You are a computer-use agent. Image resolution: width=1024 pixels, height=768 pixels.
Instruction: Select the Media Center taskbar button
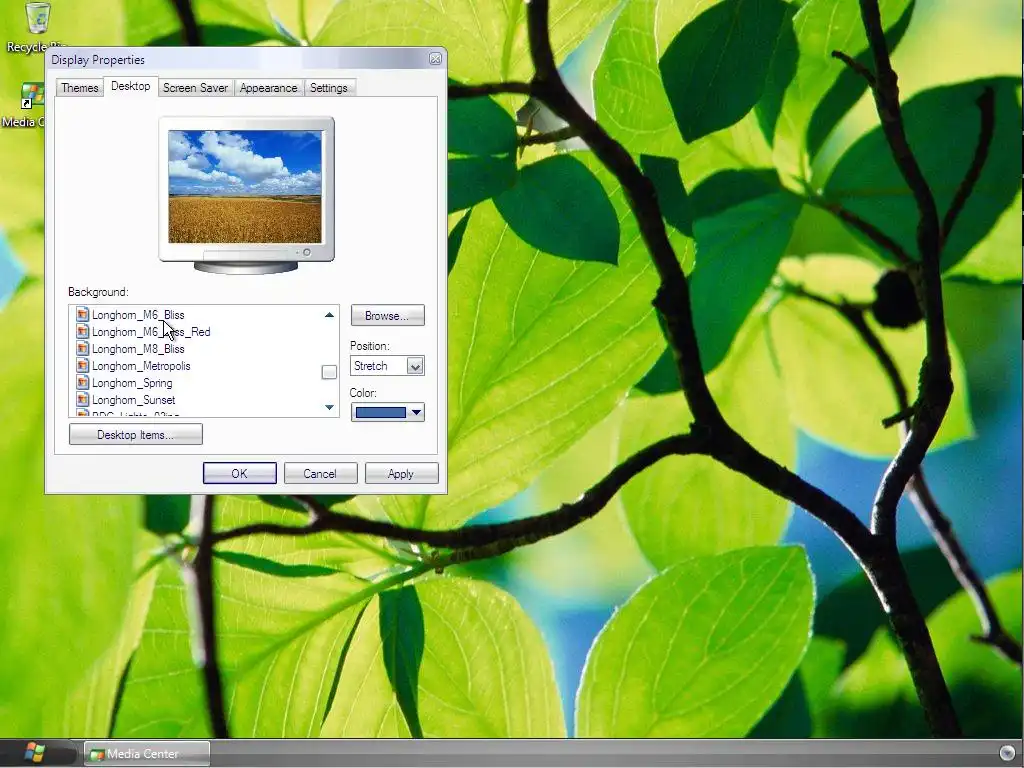[x=147, y=754]
